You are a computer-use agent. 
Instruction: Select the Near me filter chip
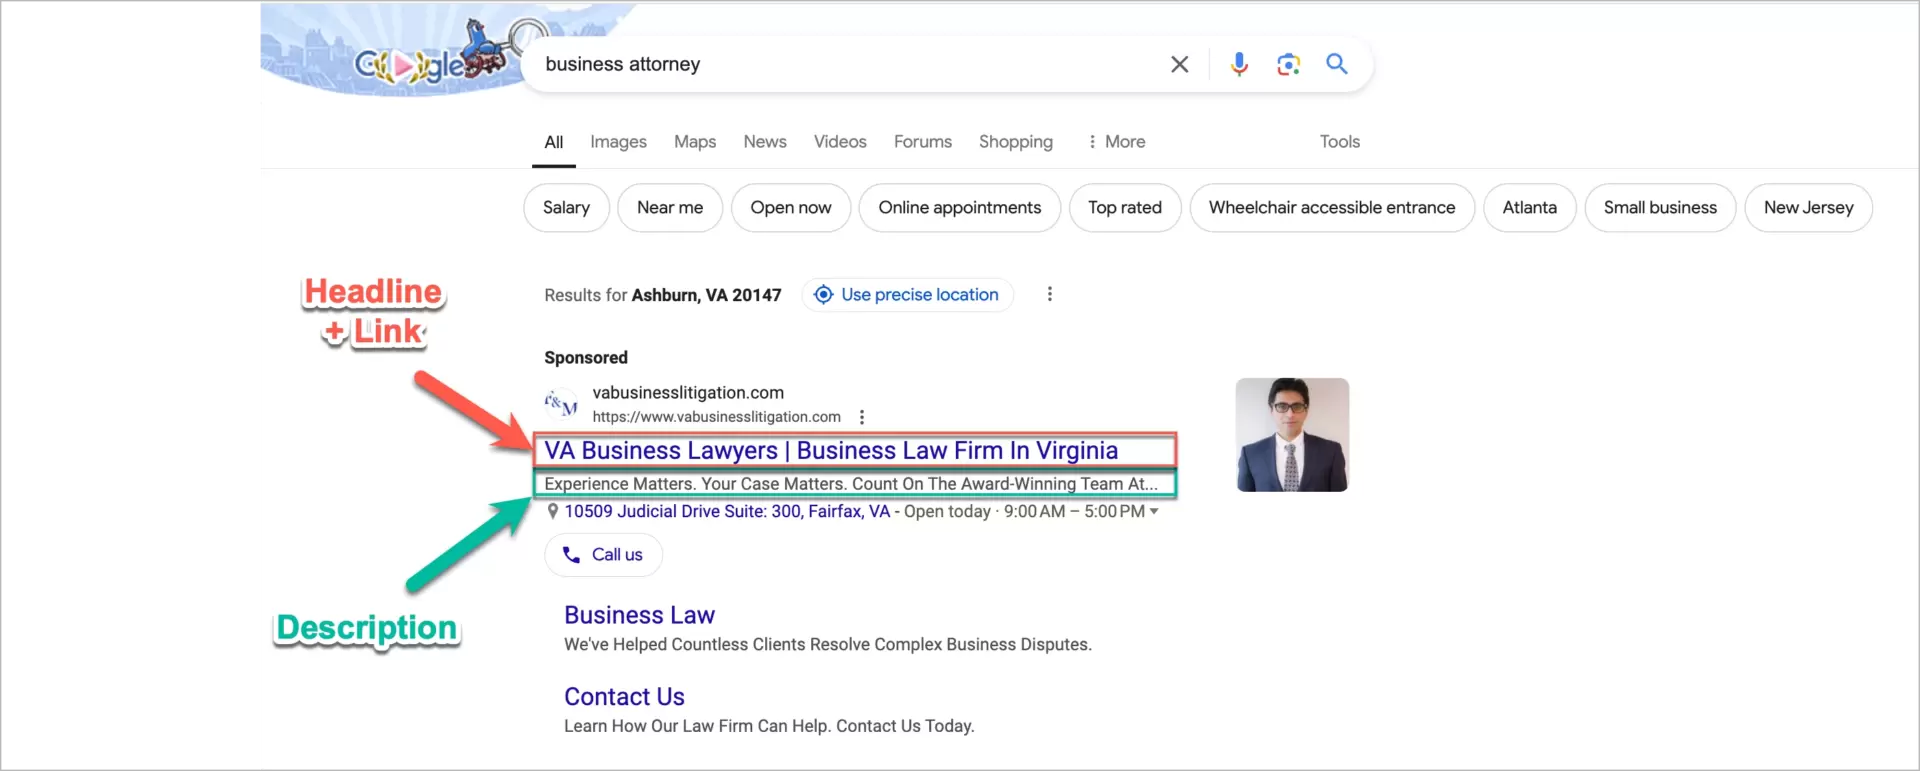(x=669, y=208)
